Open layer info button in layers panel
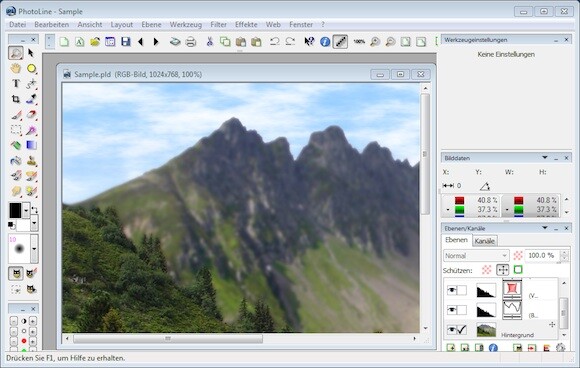The image size is (580, 368). tap(493, 347)
